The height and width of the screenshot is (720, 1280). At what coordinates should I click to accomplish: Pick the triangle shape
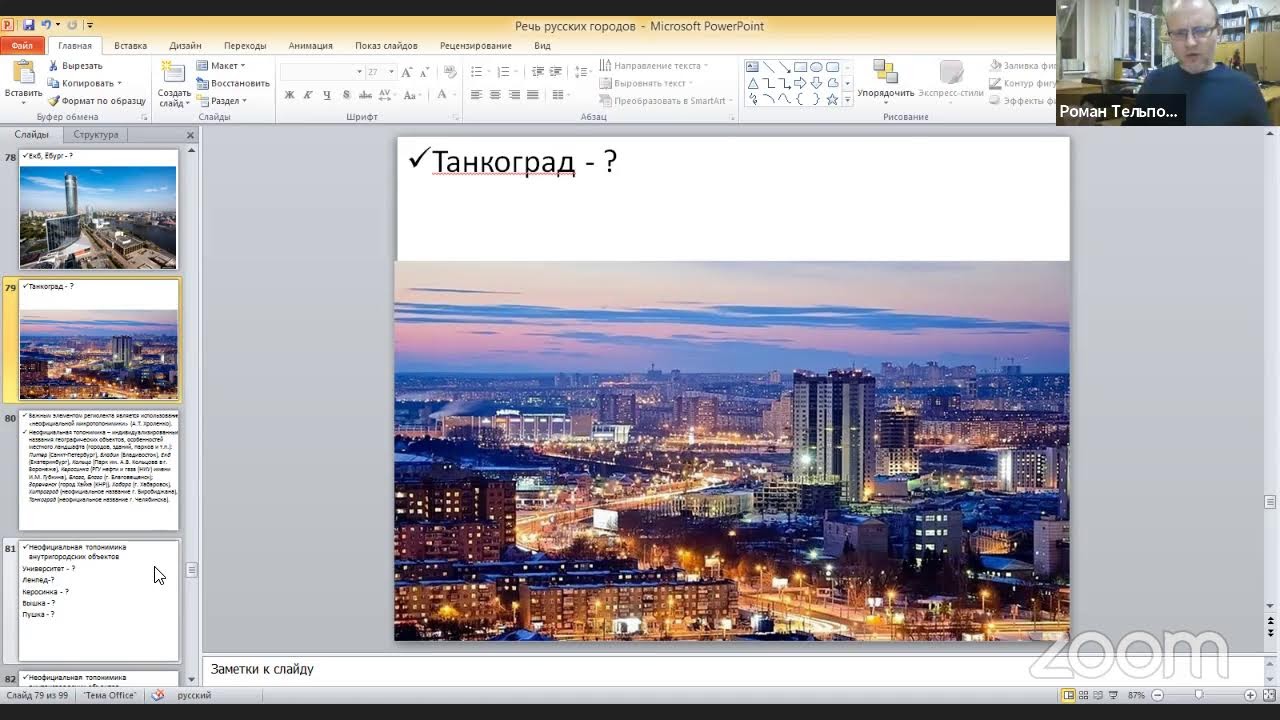coord(752,83)
